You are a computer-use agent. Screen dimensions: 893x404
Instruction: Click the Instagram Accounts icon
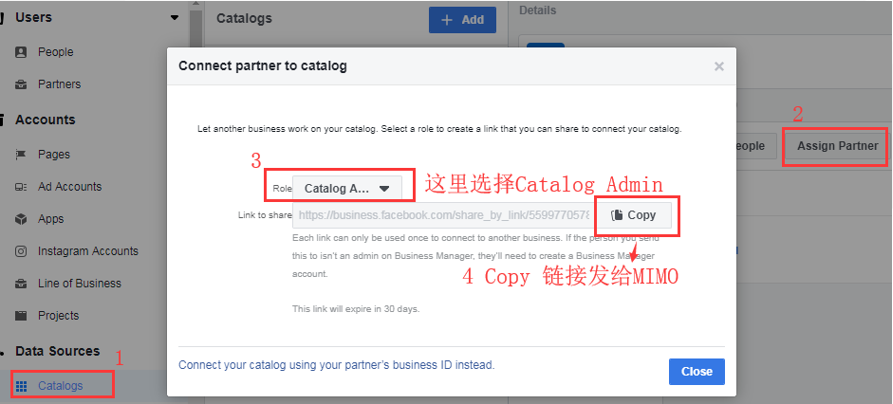coord(21,251)
